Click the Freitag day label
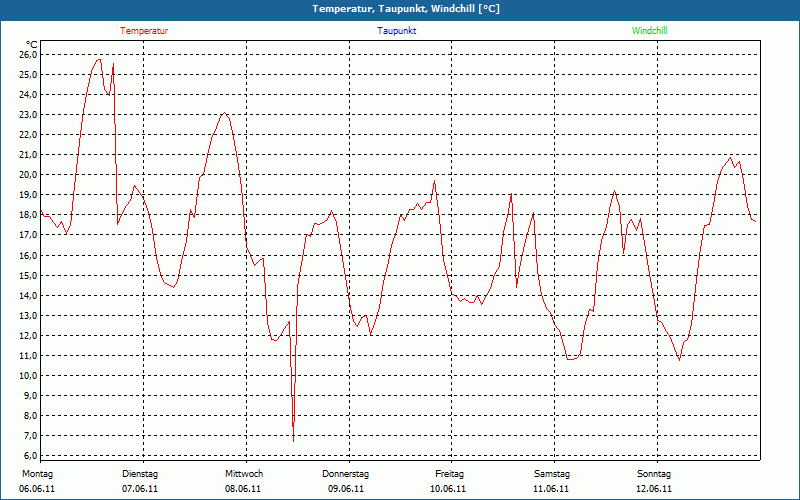800x500 pixels. click(449, 474)
